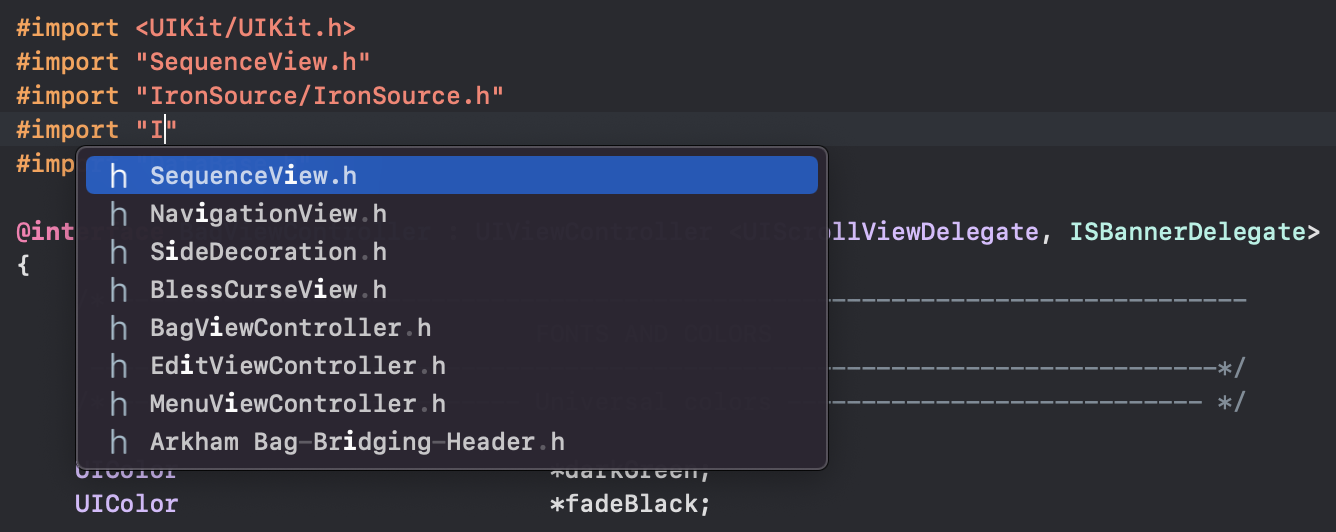The width and height of the screenshot is (1336, 532).
Task: Click the *fadeBlack variable declaration
Action: [630, 504]
